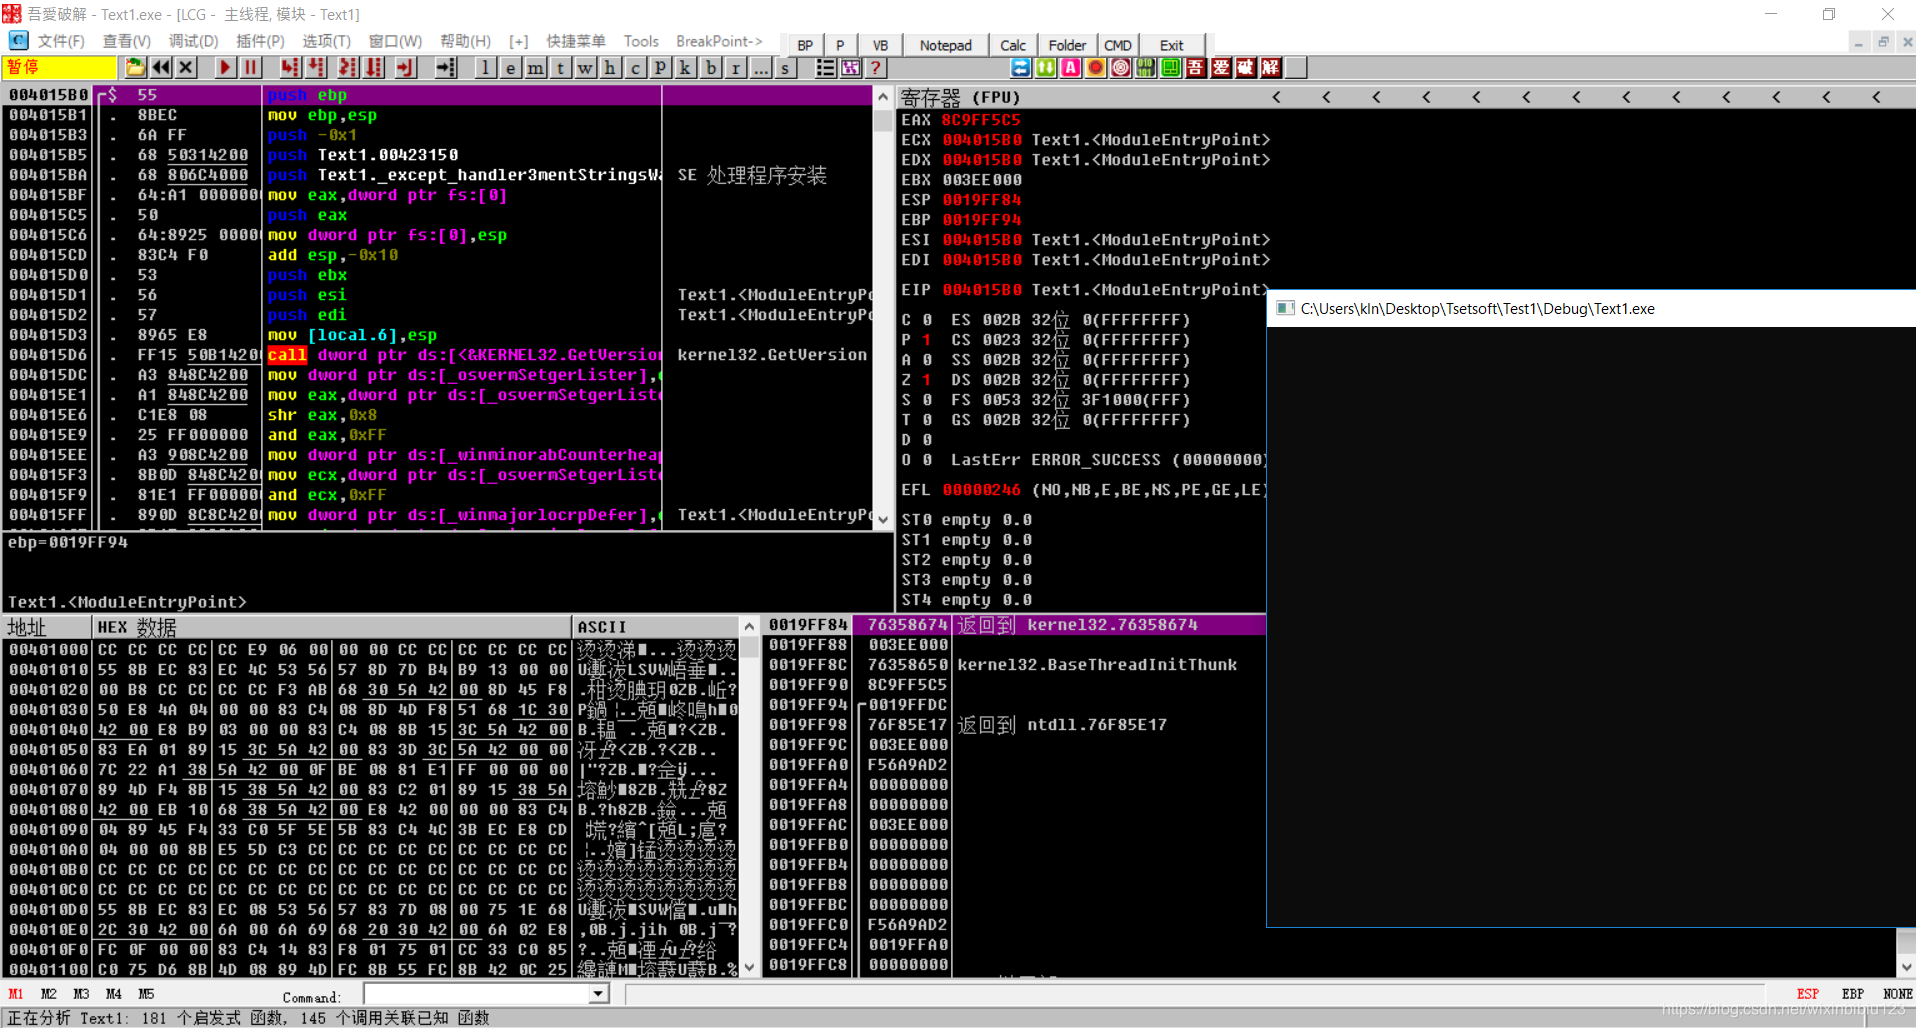
Task: Click the Calc button
Action: coord(1013,45)
